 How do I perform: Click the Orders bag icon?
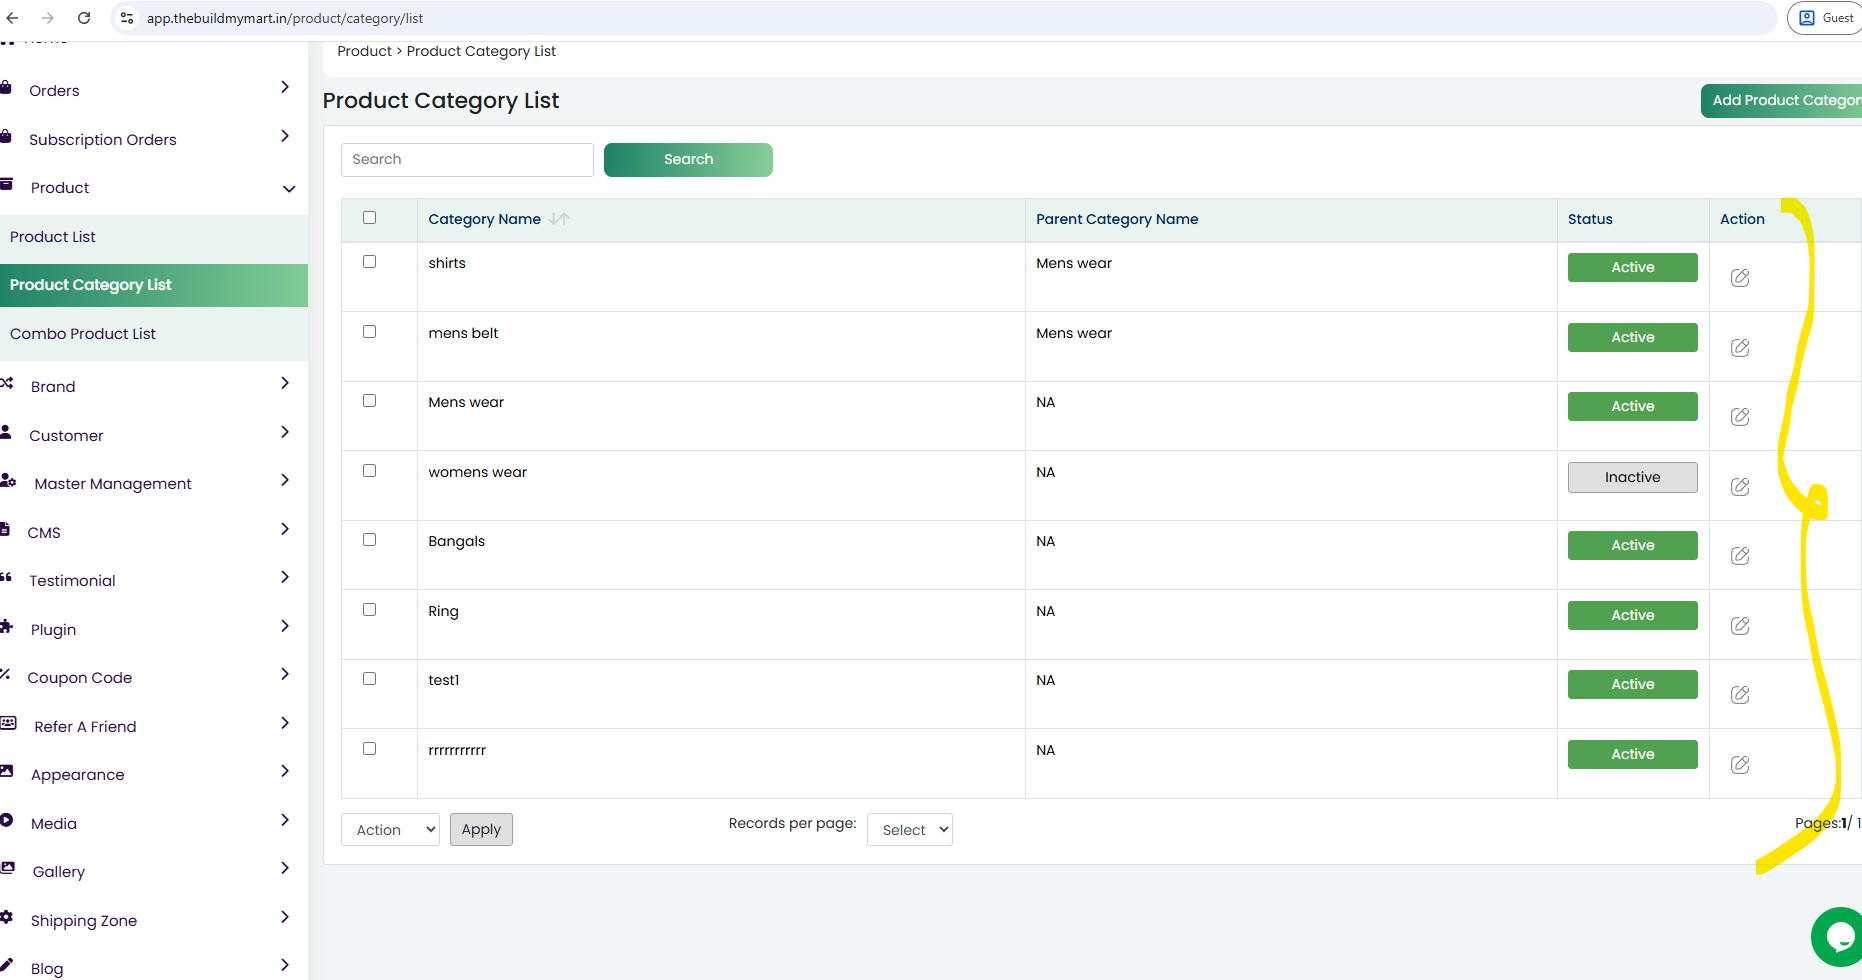(x=6, y=88)
